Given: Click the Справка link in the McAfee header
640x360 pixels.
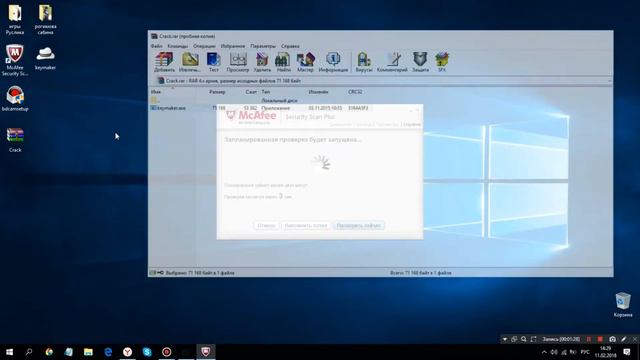Looking at the screenshot, I should tap(412, 124).
